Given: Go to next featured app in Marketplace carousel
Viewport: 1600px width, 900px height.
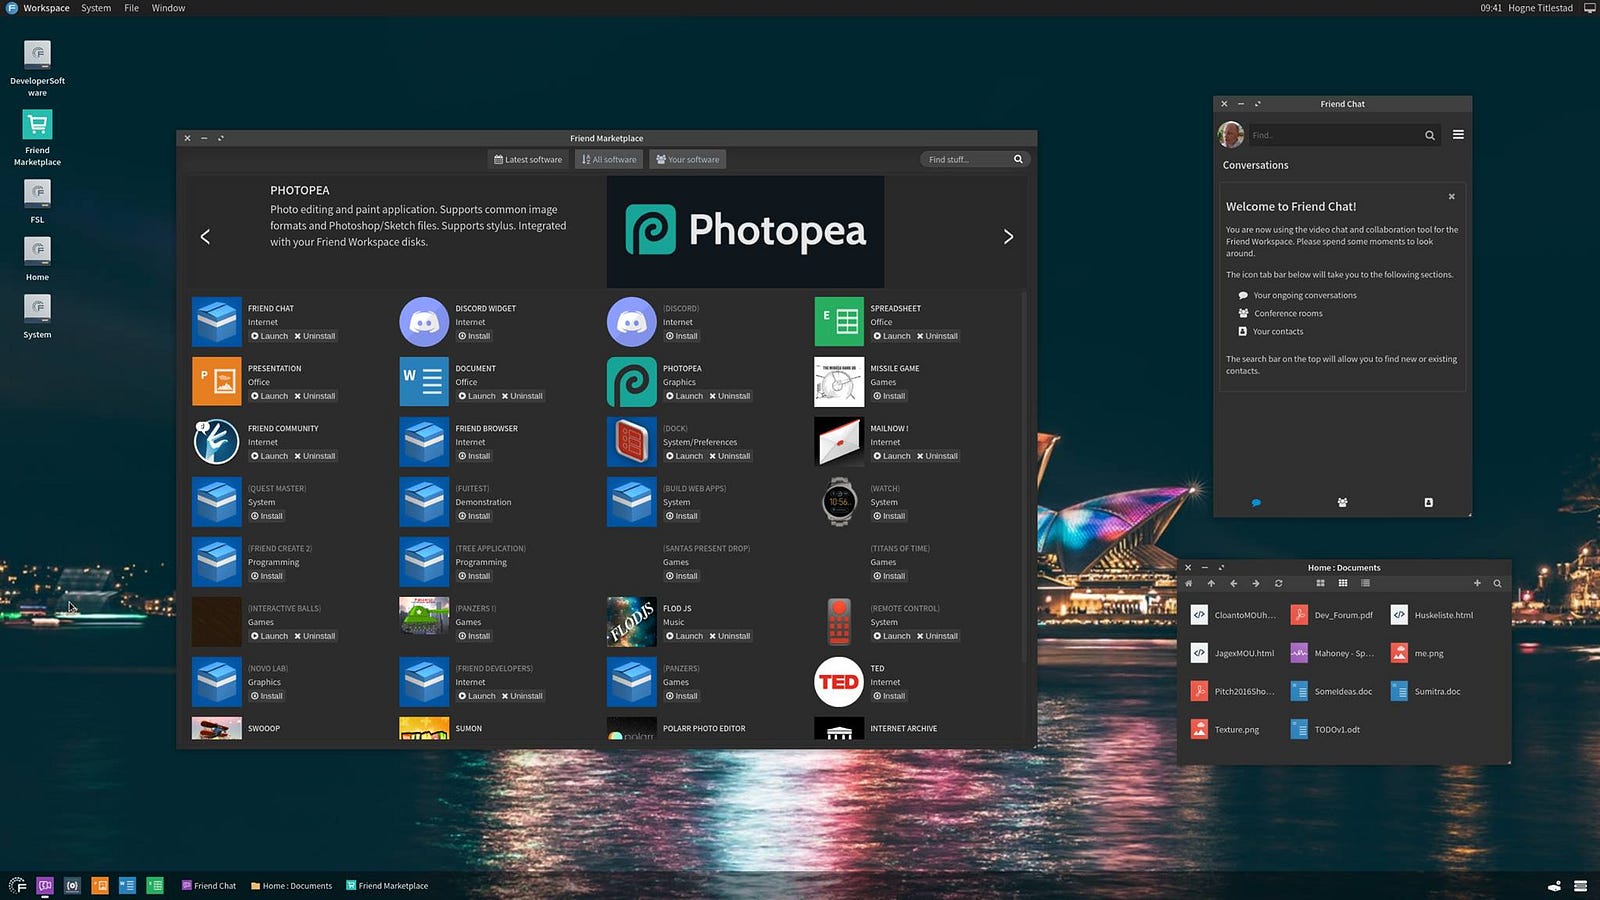Looking at the screenshot, I should tap(1008, 236).
